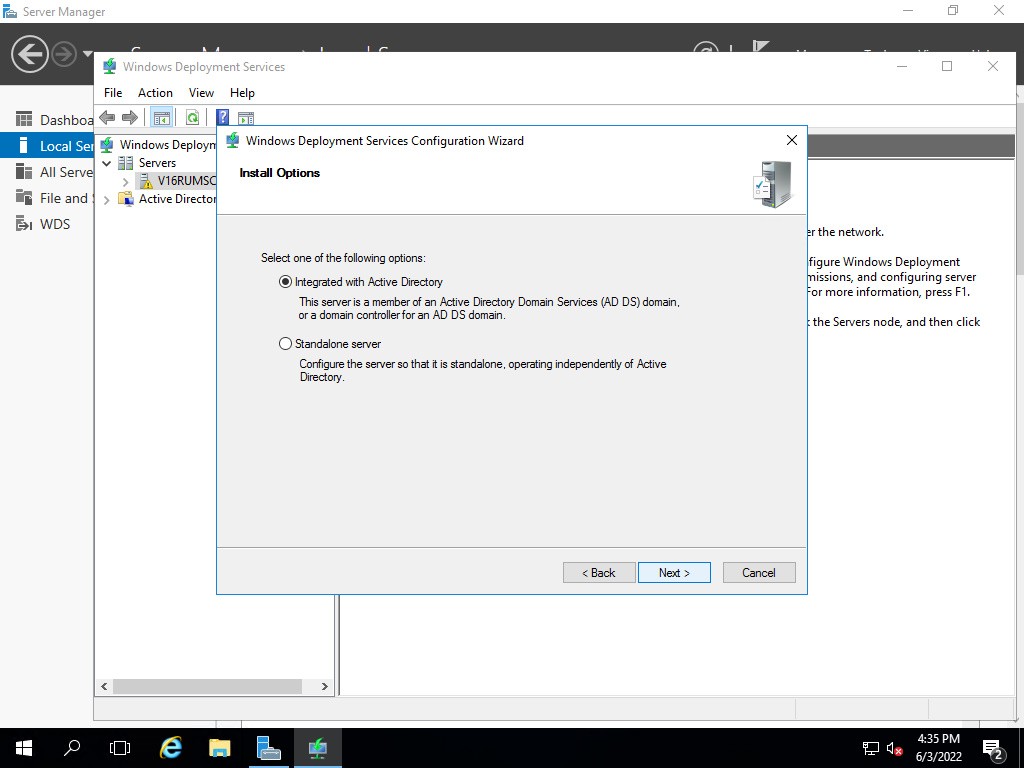Expand the Active Directory tree node
1024x768 pixels.
[x=106, y=199]
